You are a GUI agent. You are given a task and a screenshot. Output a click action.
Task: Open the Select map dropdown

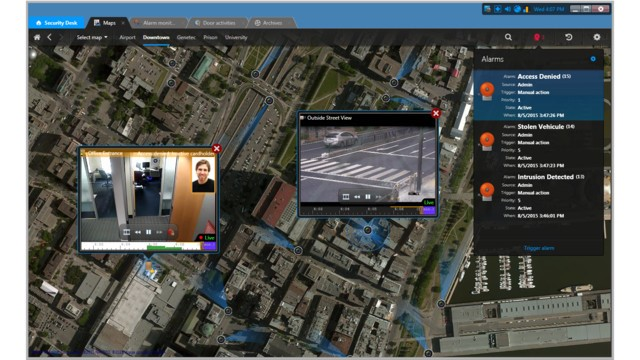[92, 37]
